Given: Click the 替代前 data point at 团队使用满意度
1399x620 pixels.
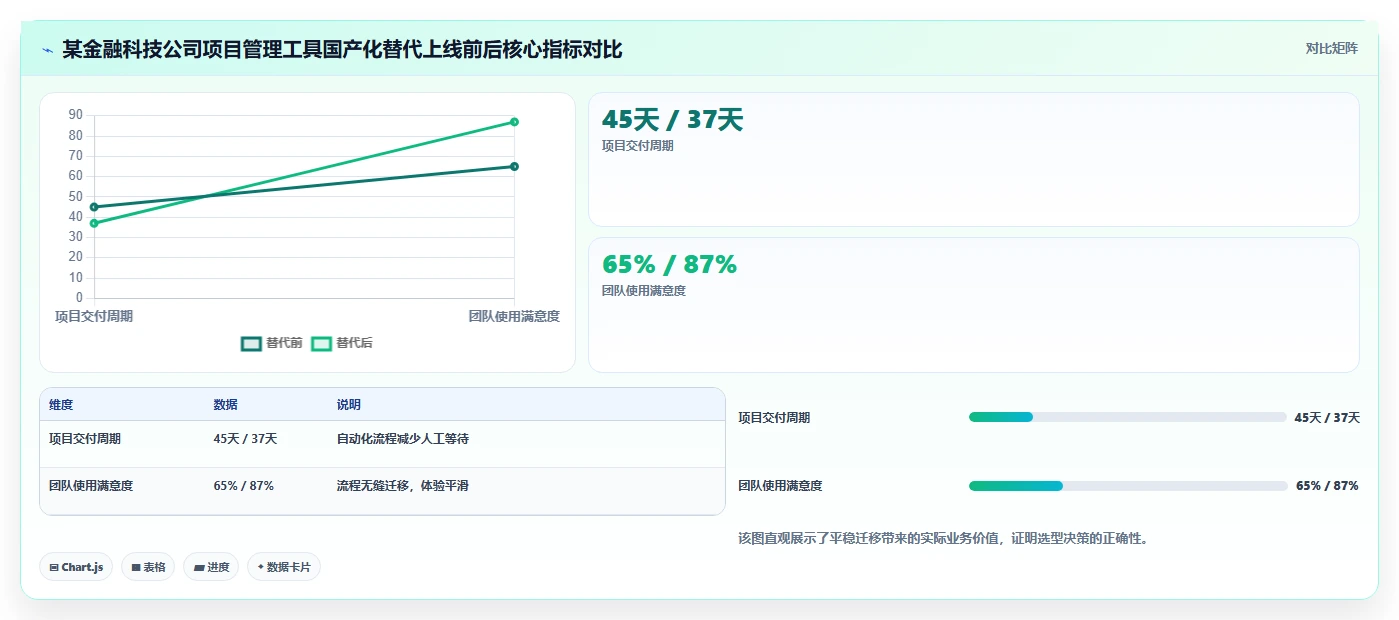Looking at the screenshot, I should [x=514, y=166].
